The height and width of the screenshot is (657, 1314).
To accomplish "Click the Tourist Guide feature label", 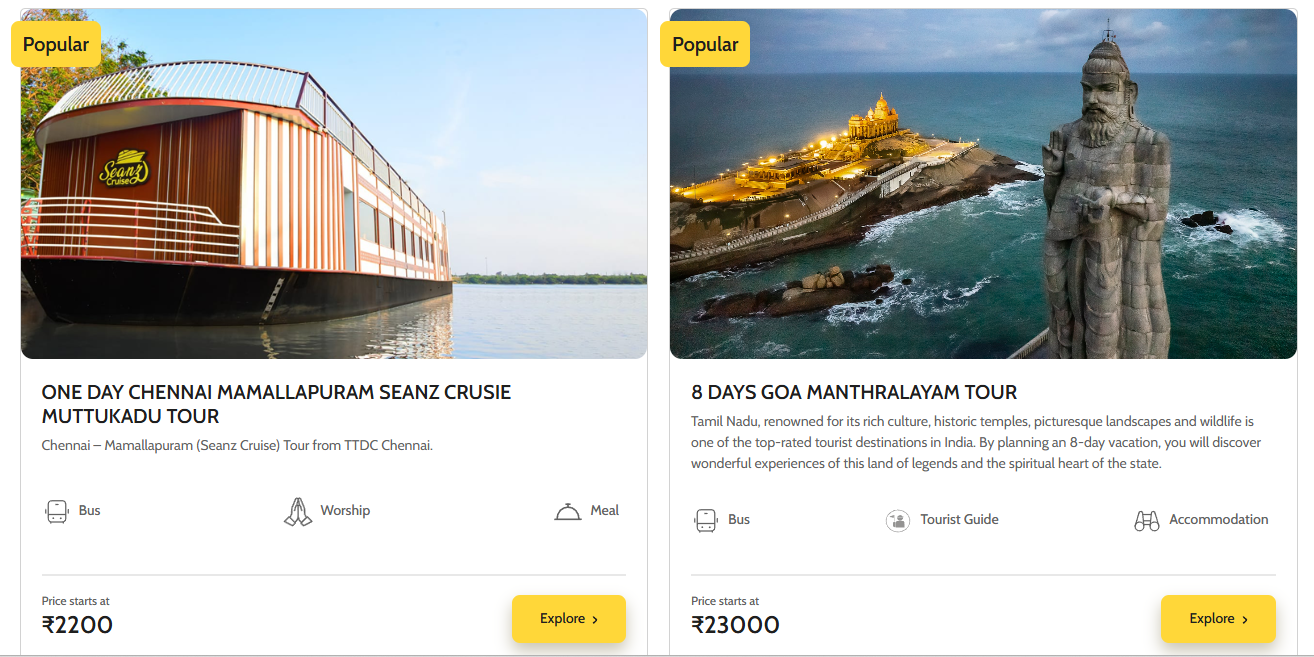I will 959,520.
